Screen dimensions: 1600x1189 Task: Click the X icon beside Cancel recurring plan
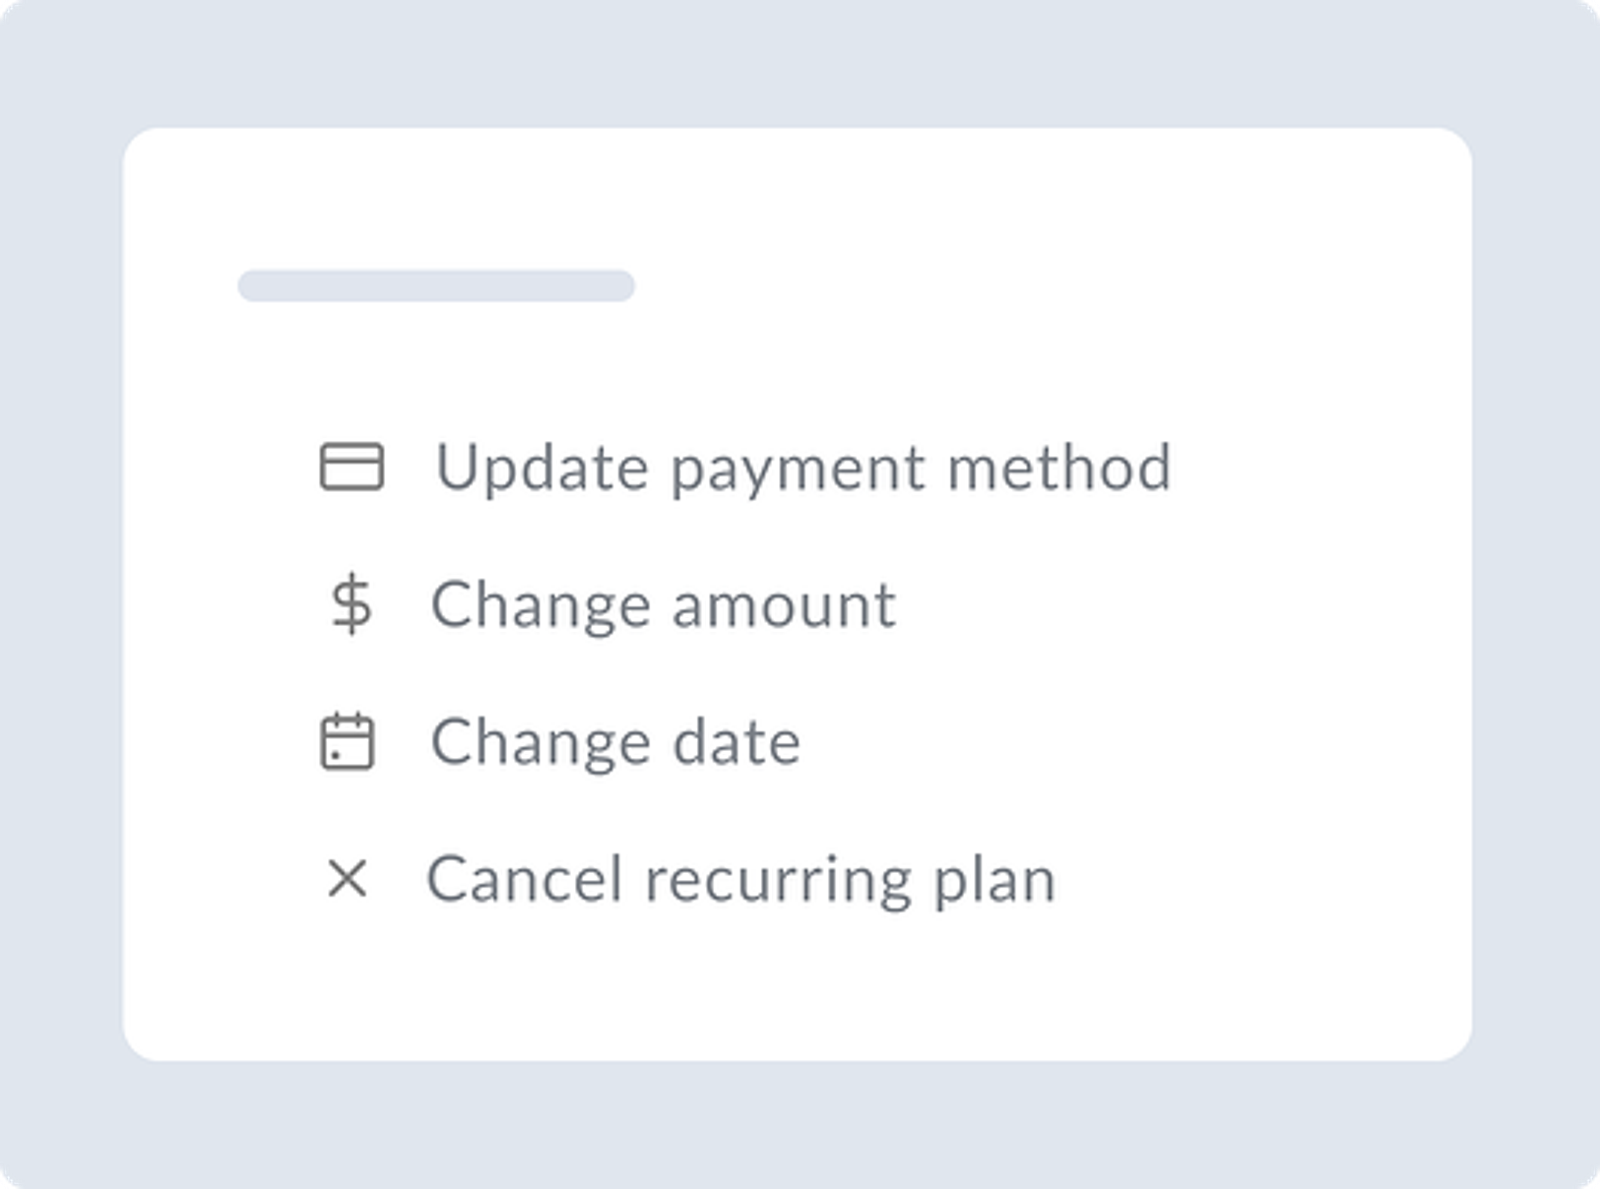click(x=347, y=879)
